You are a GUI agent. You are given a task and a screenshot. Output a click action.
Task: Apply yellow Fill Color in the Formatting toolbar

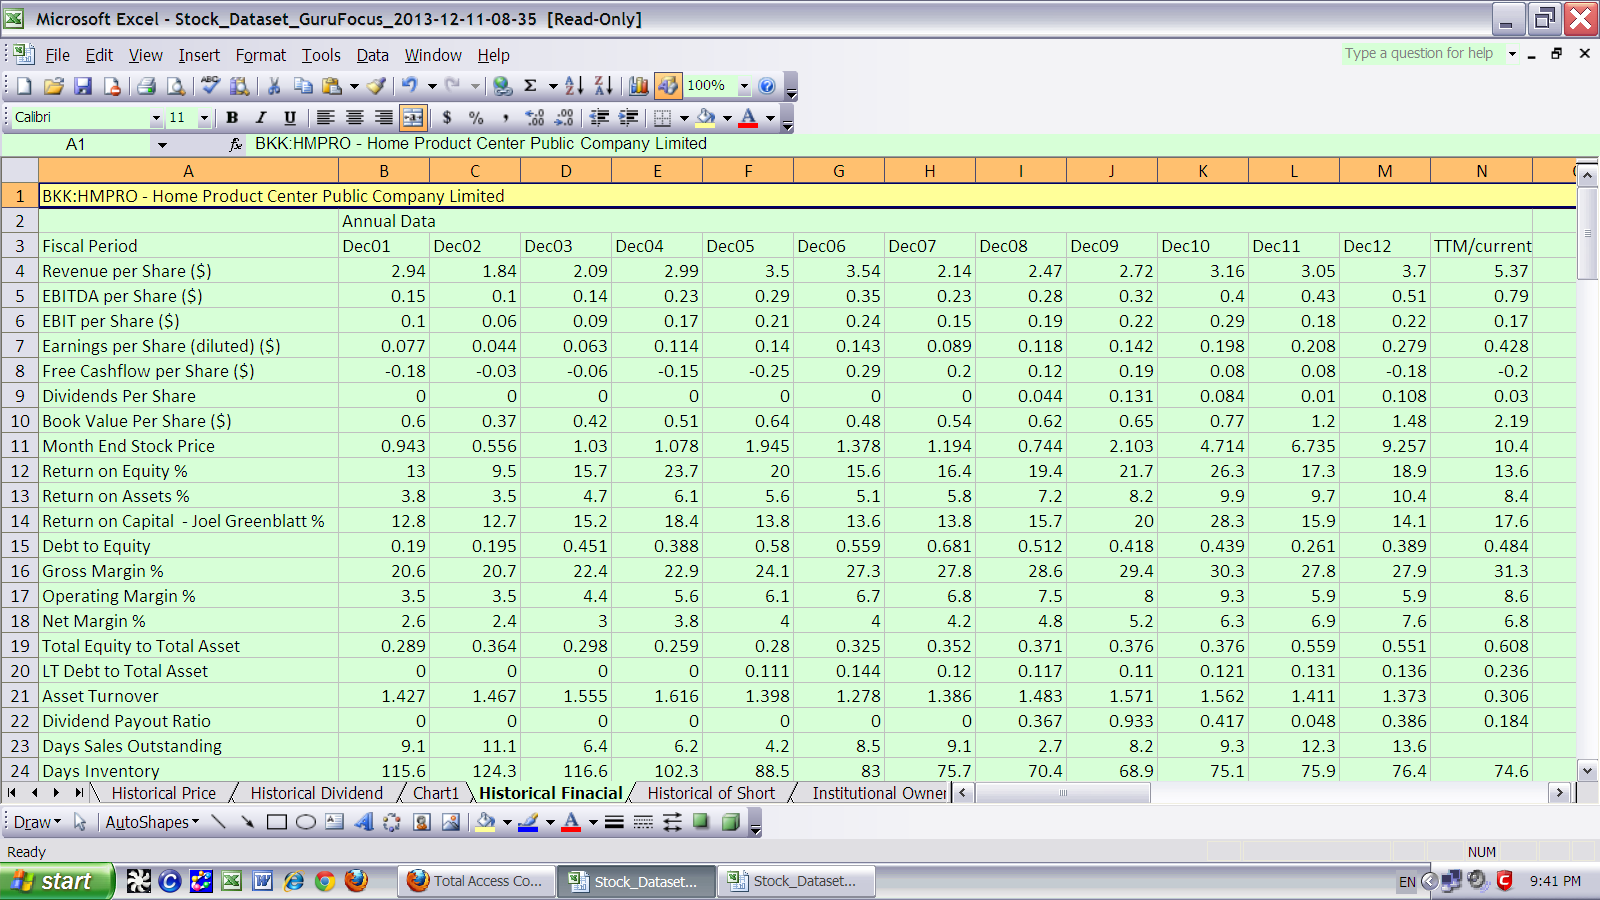click(x=706, y=118)
